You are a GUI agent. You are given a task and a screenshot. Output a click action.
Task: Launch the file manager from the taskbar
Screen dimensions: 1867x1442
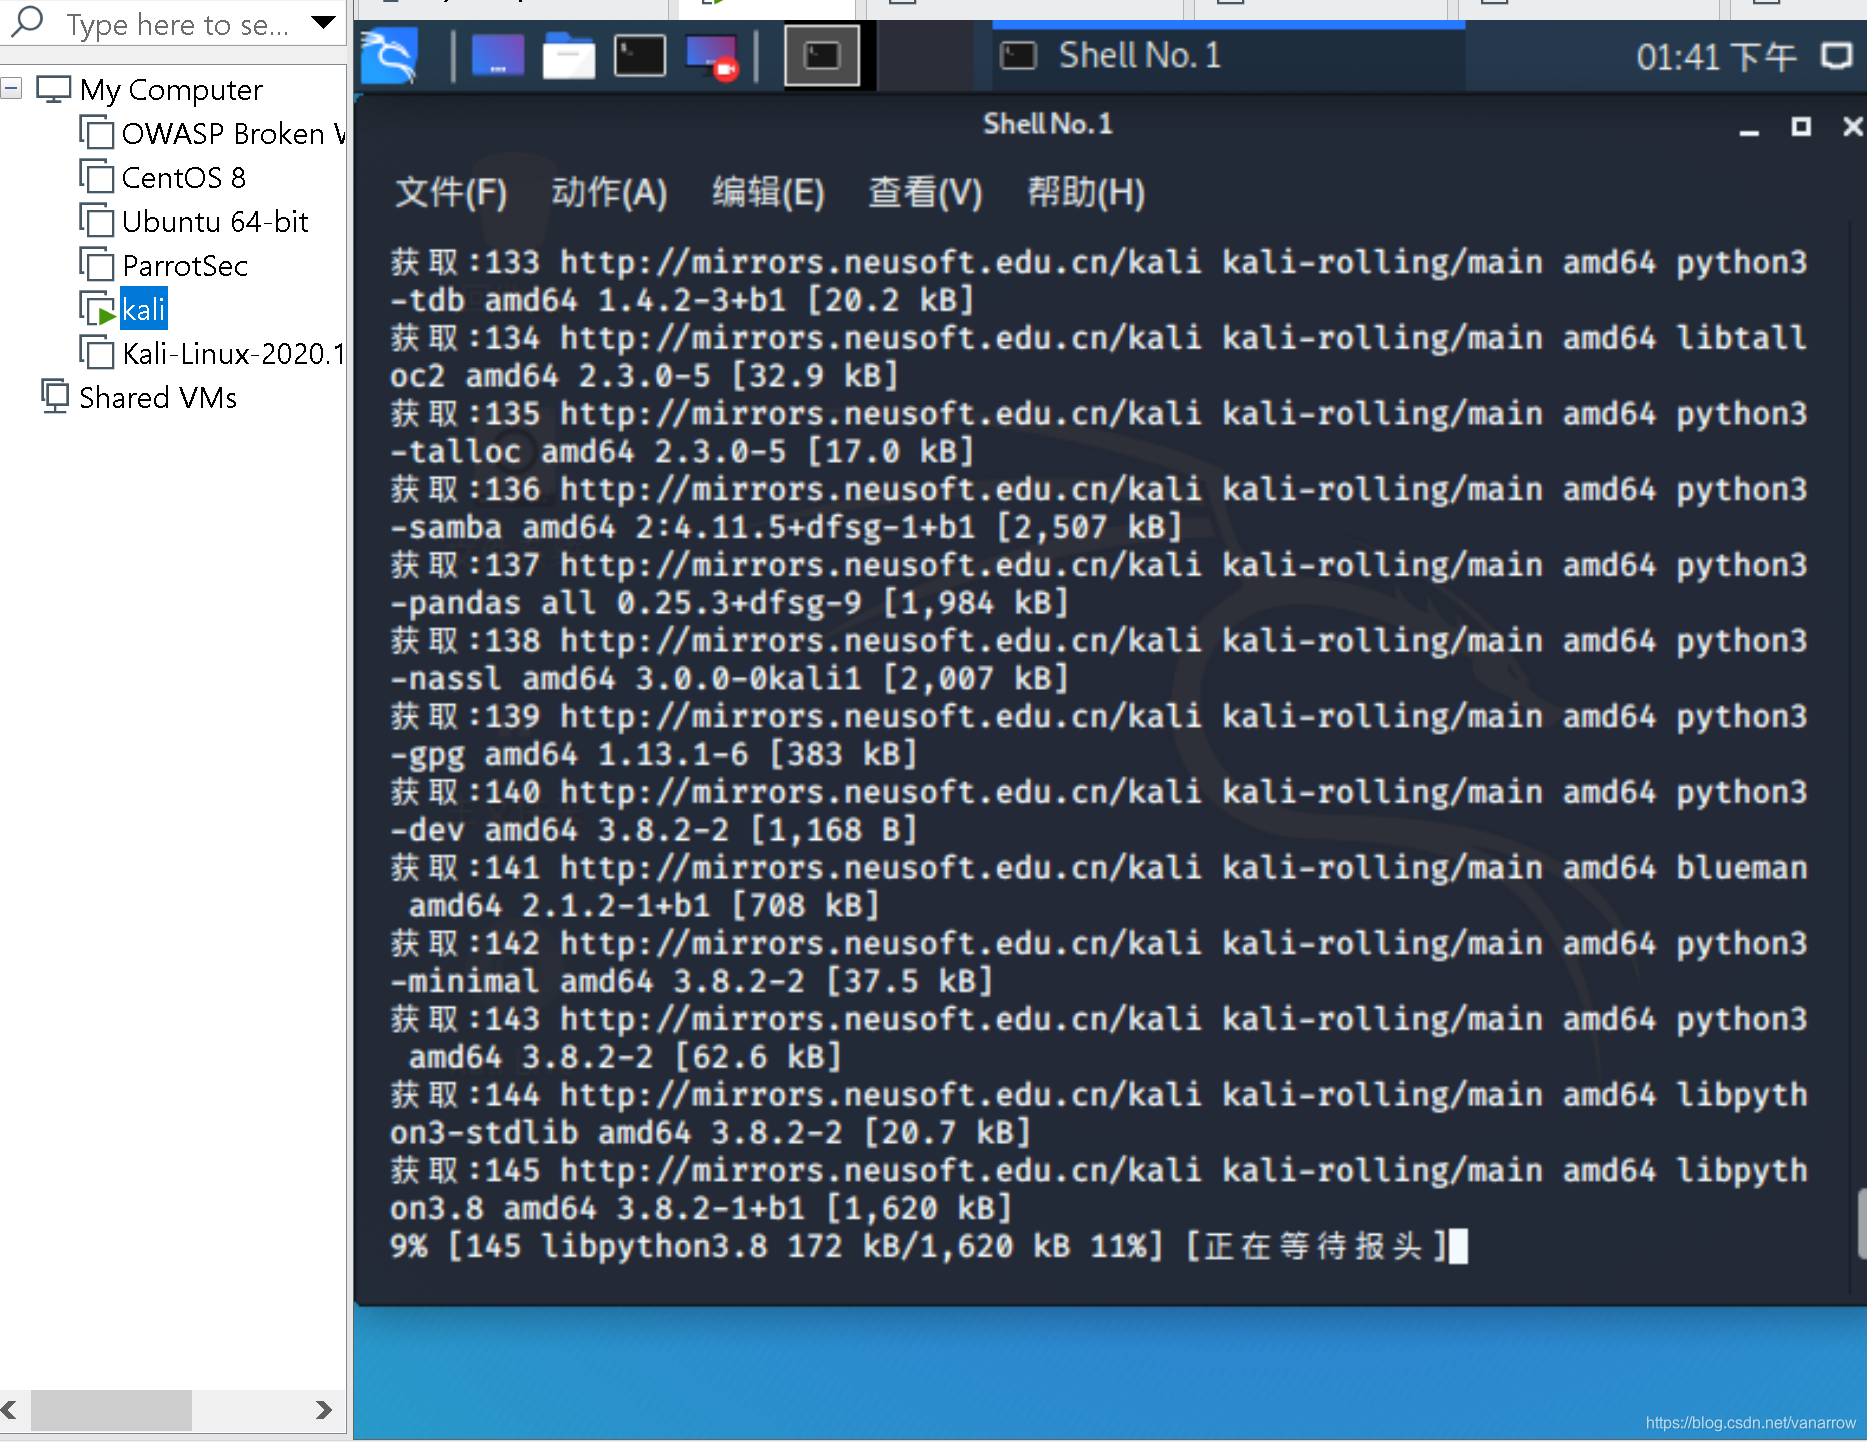(x=568, y=56)
